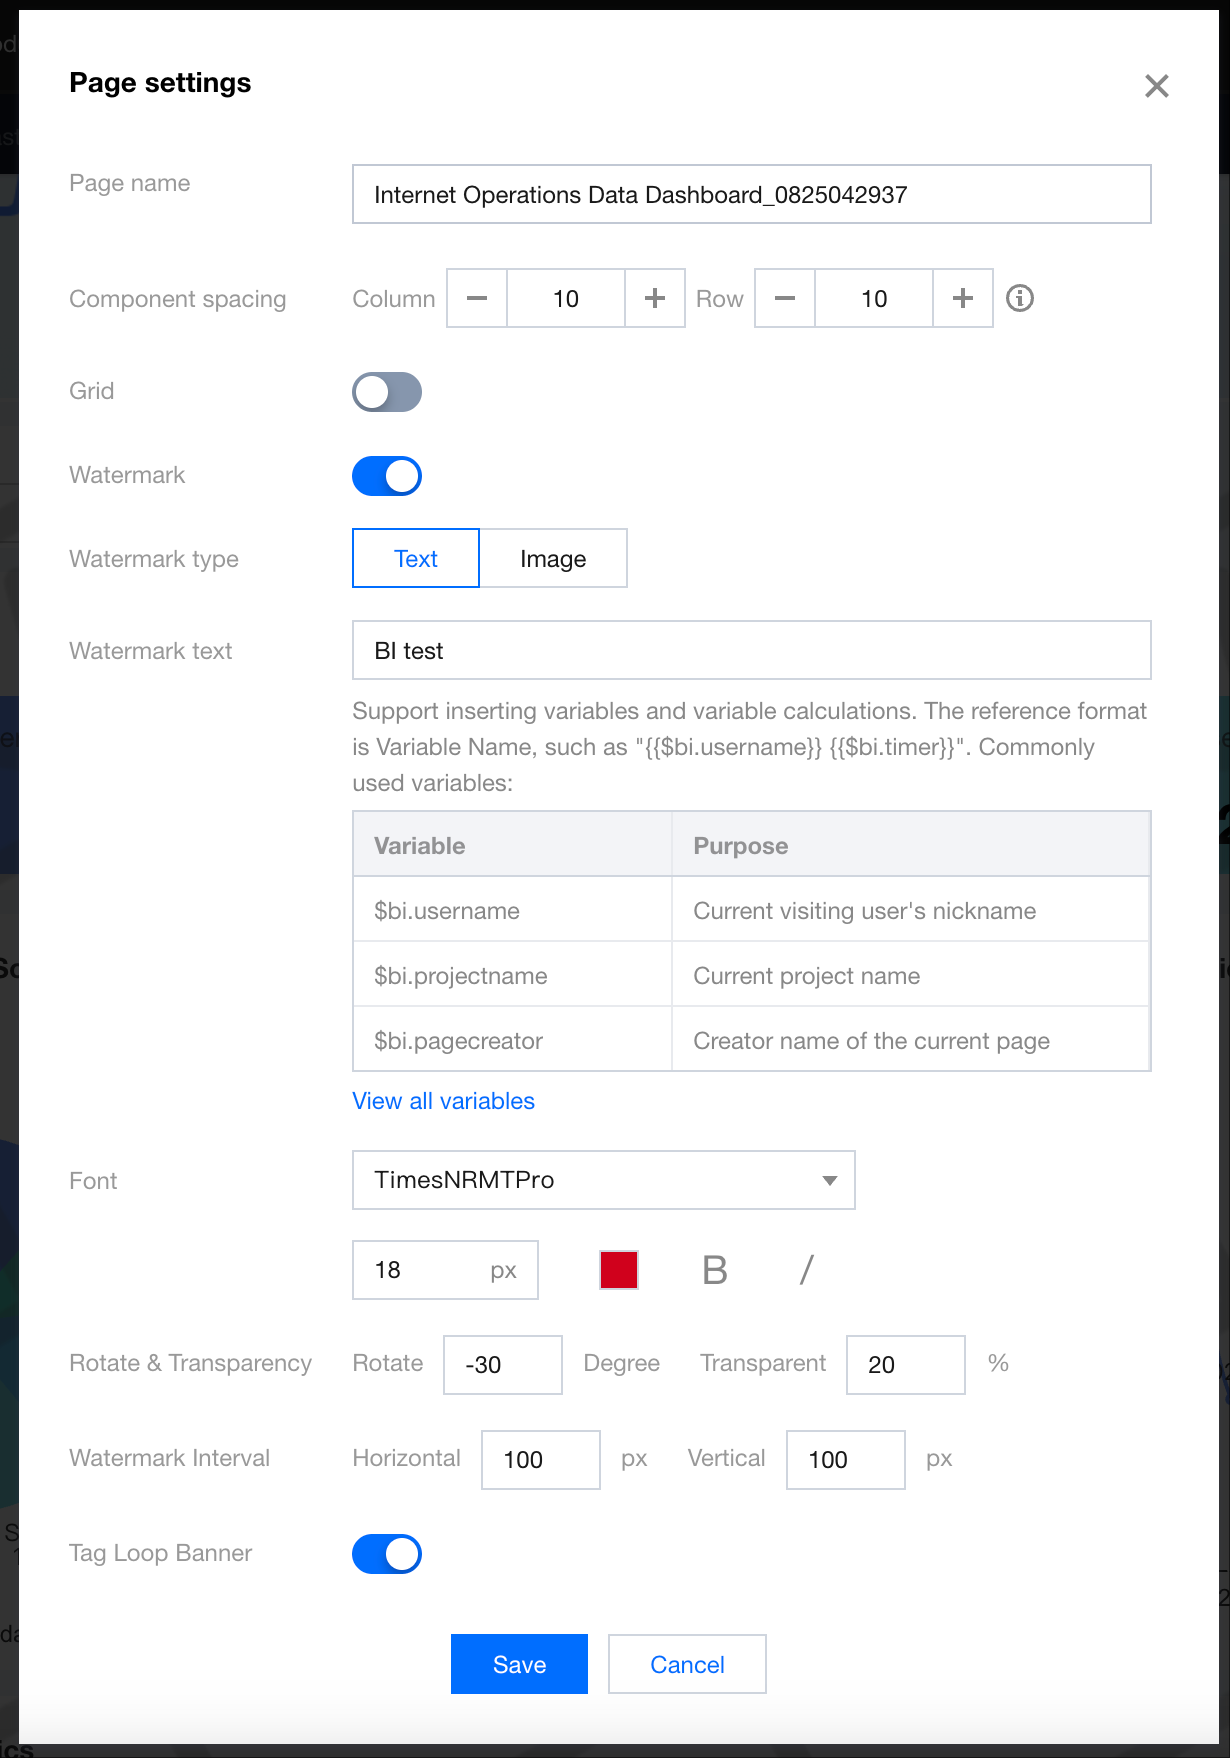Increase the Row spacing with plus
The height and width of the screenshot is (1758, 1230).
click(x=963, y=298)
